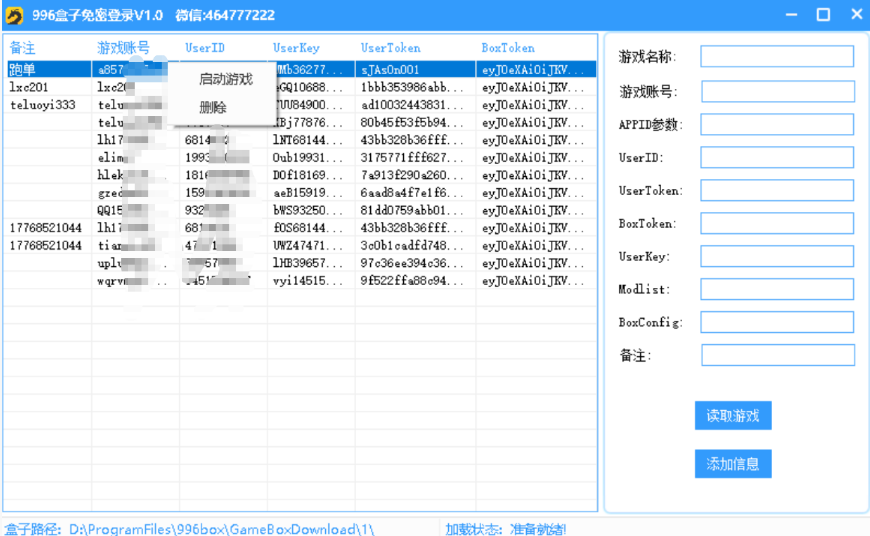The image size is (870, 536).
Task: Click into the BoxToken field
Action: tap(777, 224)
